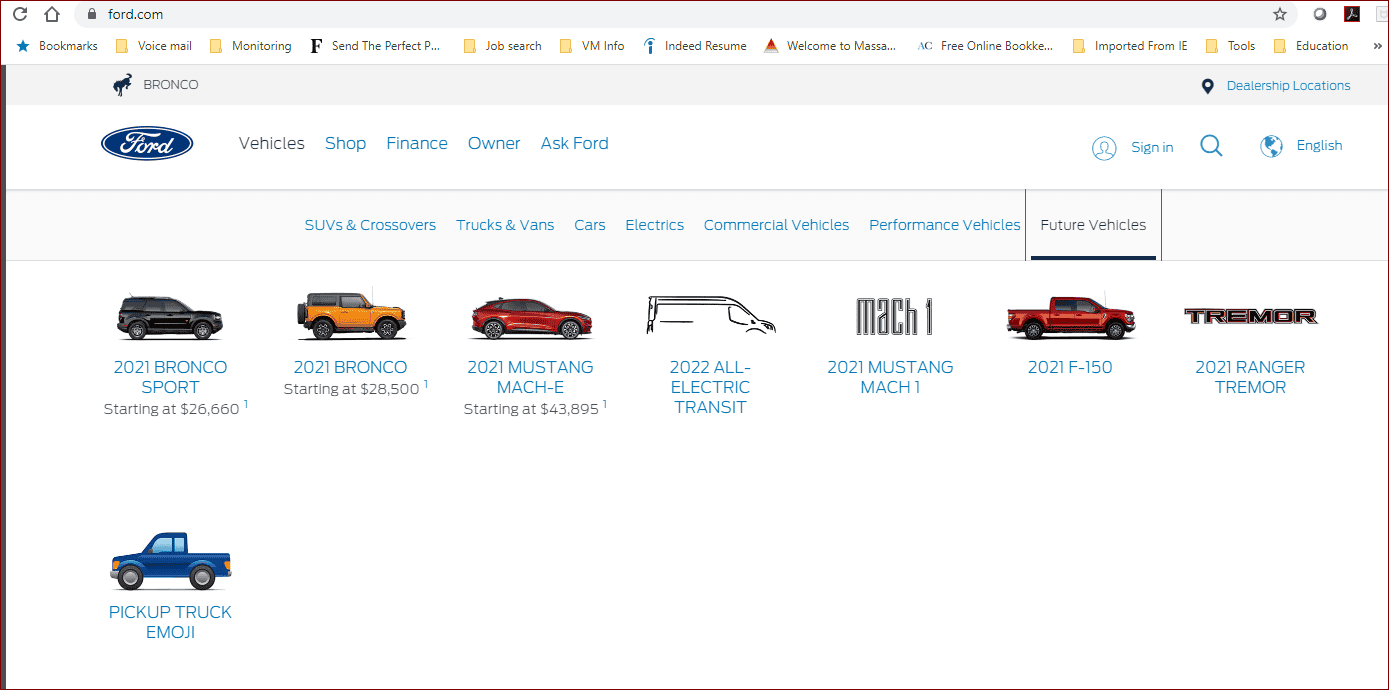Switch to the Electrics tab
Viewport: 1389px width, 690px height.
(655, 225)
